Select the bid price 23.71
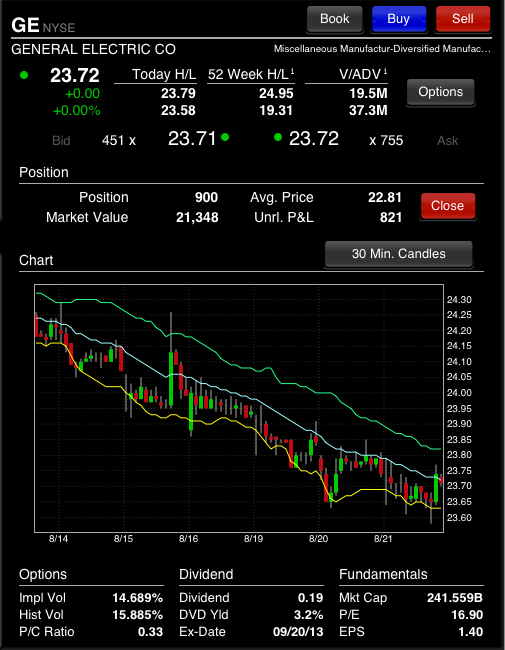505x650 pixels. pos(192,139)
